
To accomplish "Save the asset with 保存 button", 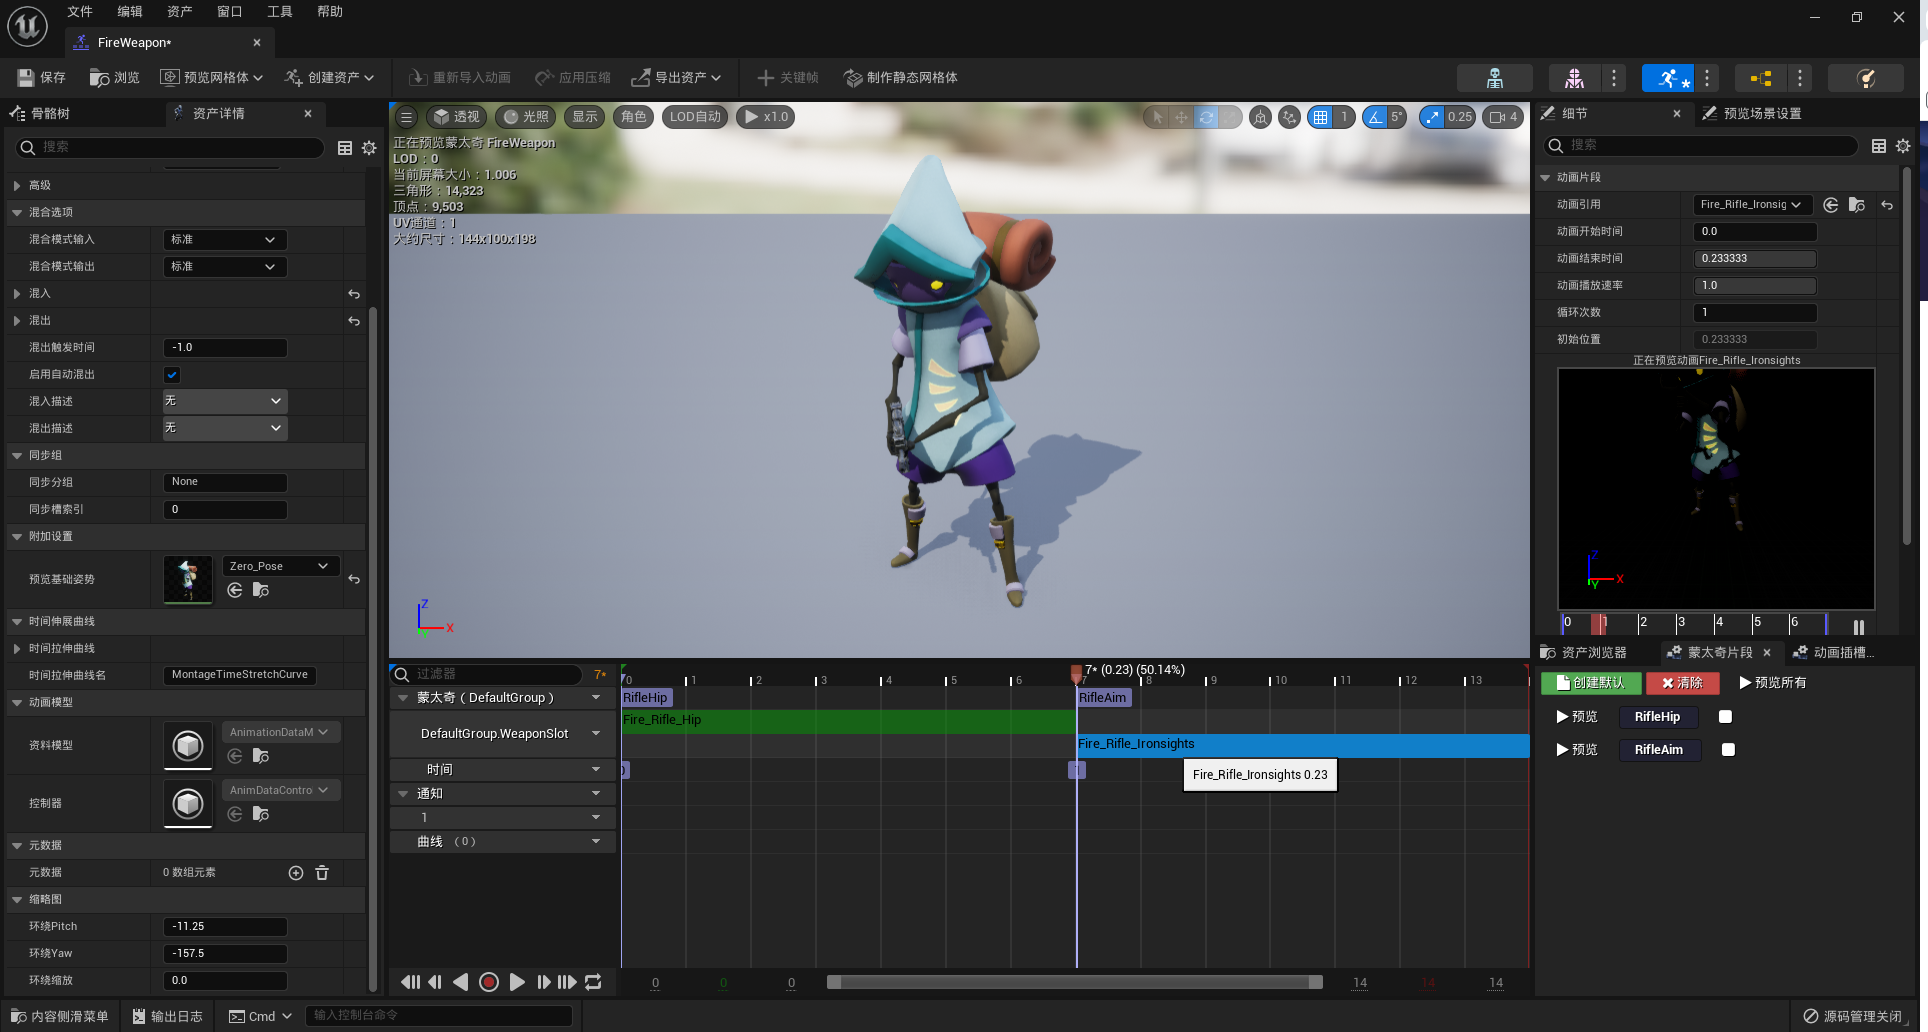I will coord(41,77).
